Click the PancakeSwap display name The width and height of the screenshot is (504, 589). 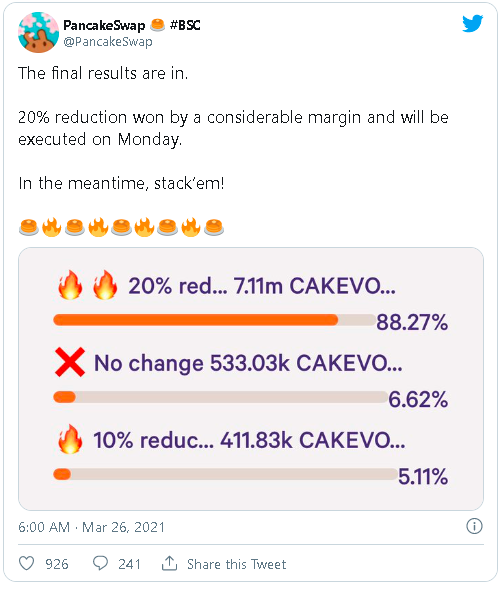click(104, 25)
